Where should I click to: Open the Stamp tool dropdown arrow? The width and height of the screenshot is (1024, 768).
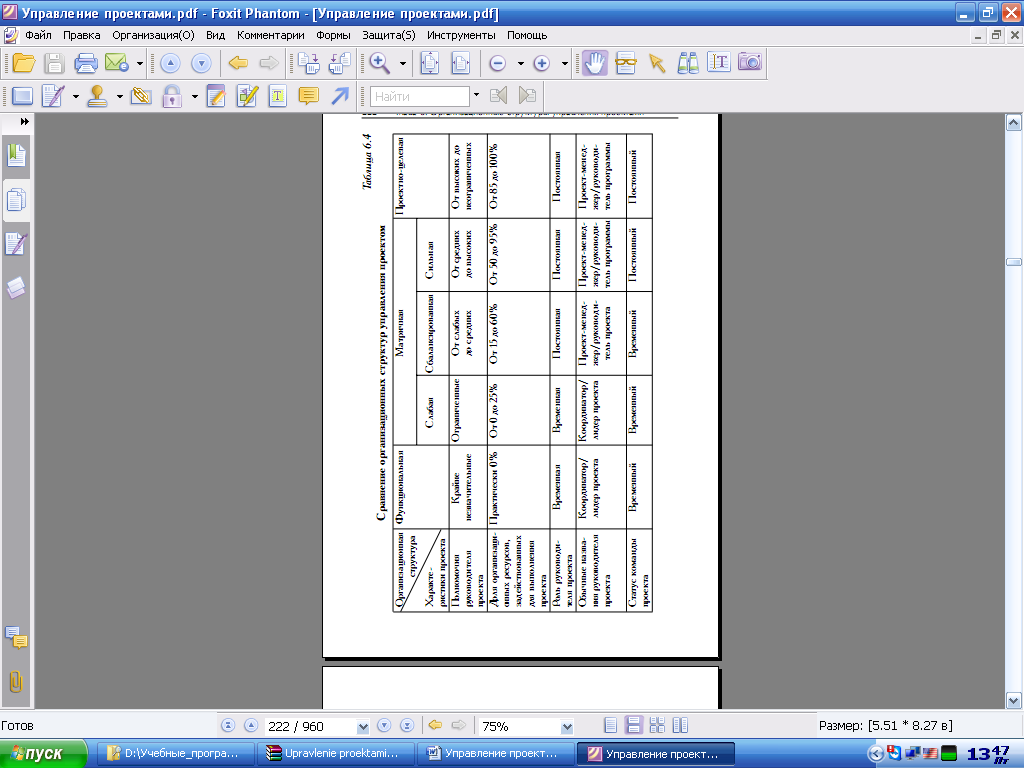coord(120,97)
